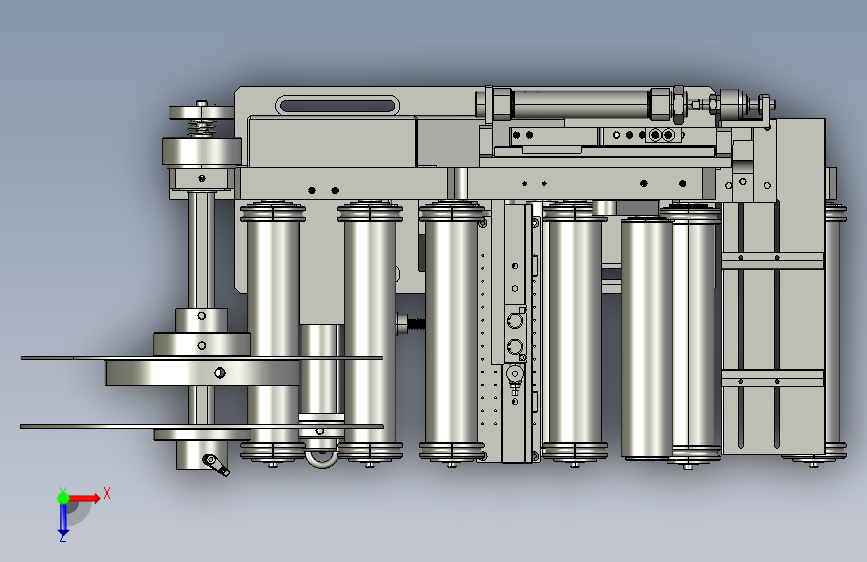Select the pneumatic cylinder body at top
The width and height of the screenshot is (867, 562).
click(x=581, y=104)
